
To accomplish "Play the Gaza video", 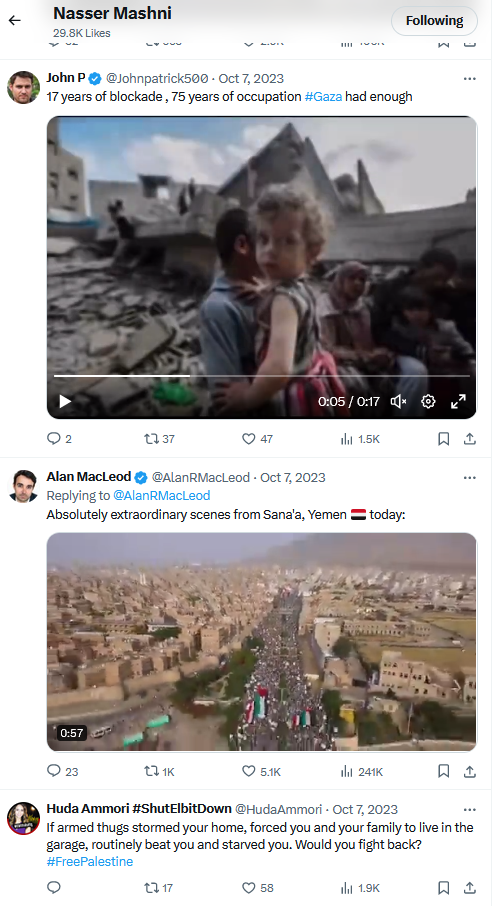I will [65, 401].
